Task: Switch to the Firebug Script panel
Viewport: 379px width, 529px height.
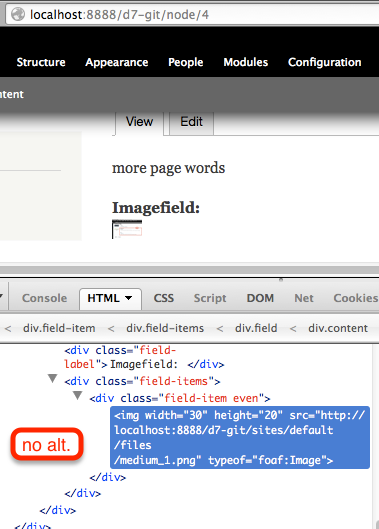Action: point(210,298)
